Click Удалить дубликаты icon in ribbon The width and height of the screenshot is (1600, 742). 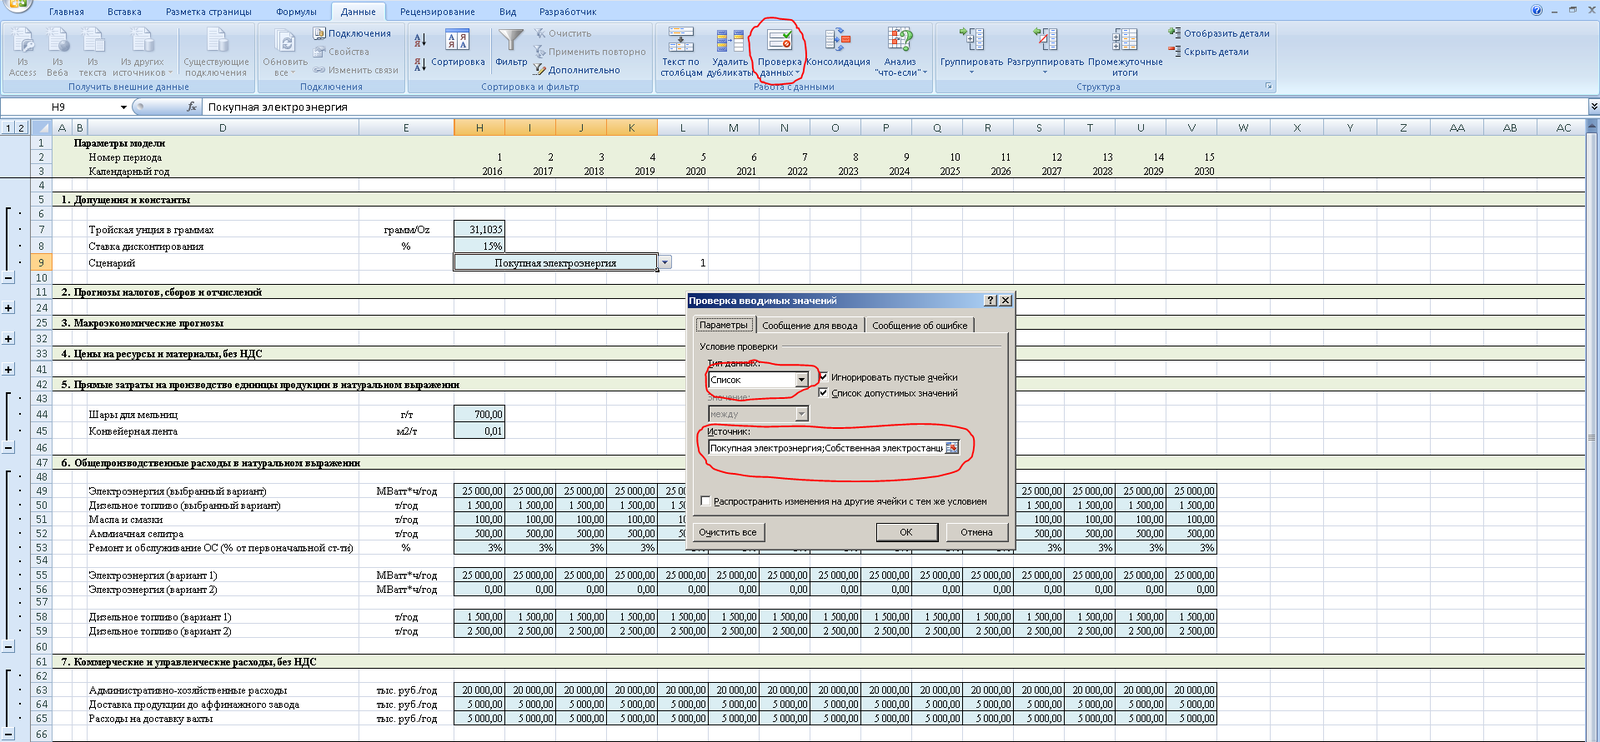[729, 42]
